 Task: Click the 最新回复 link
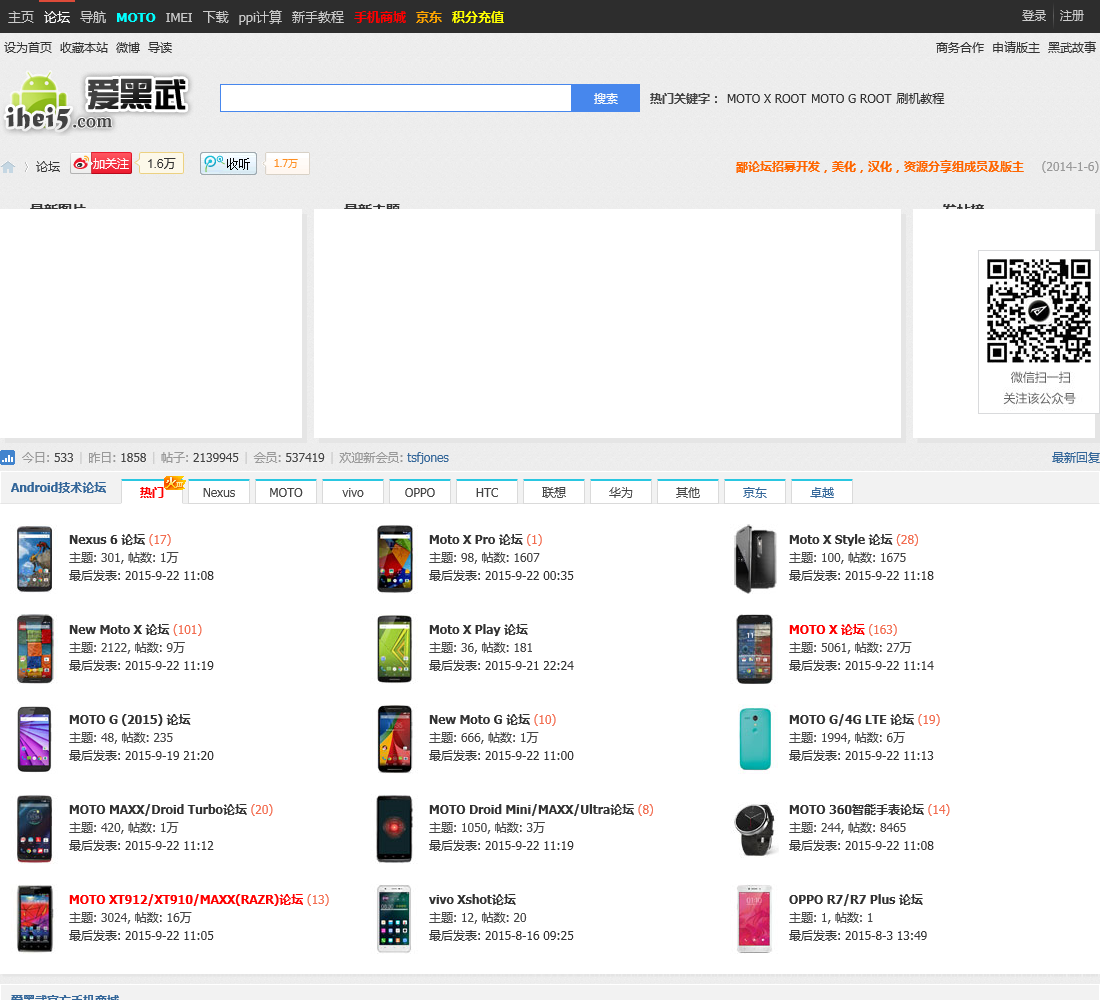point(1075,458)
